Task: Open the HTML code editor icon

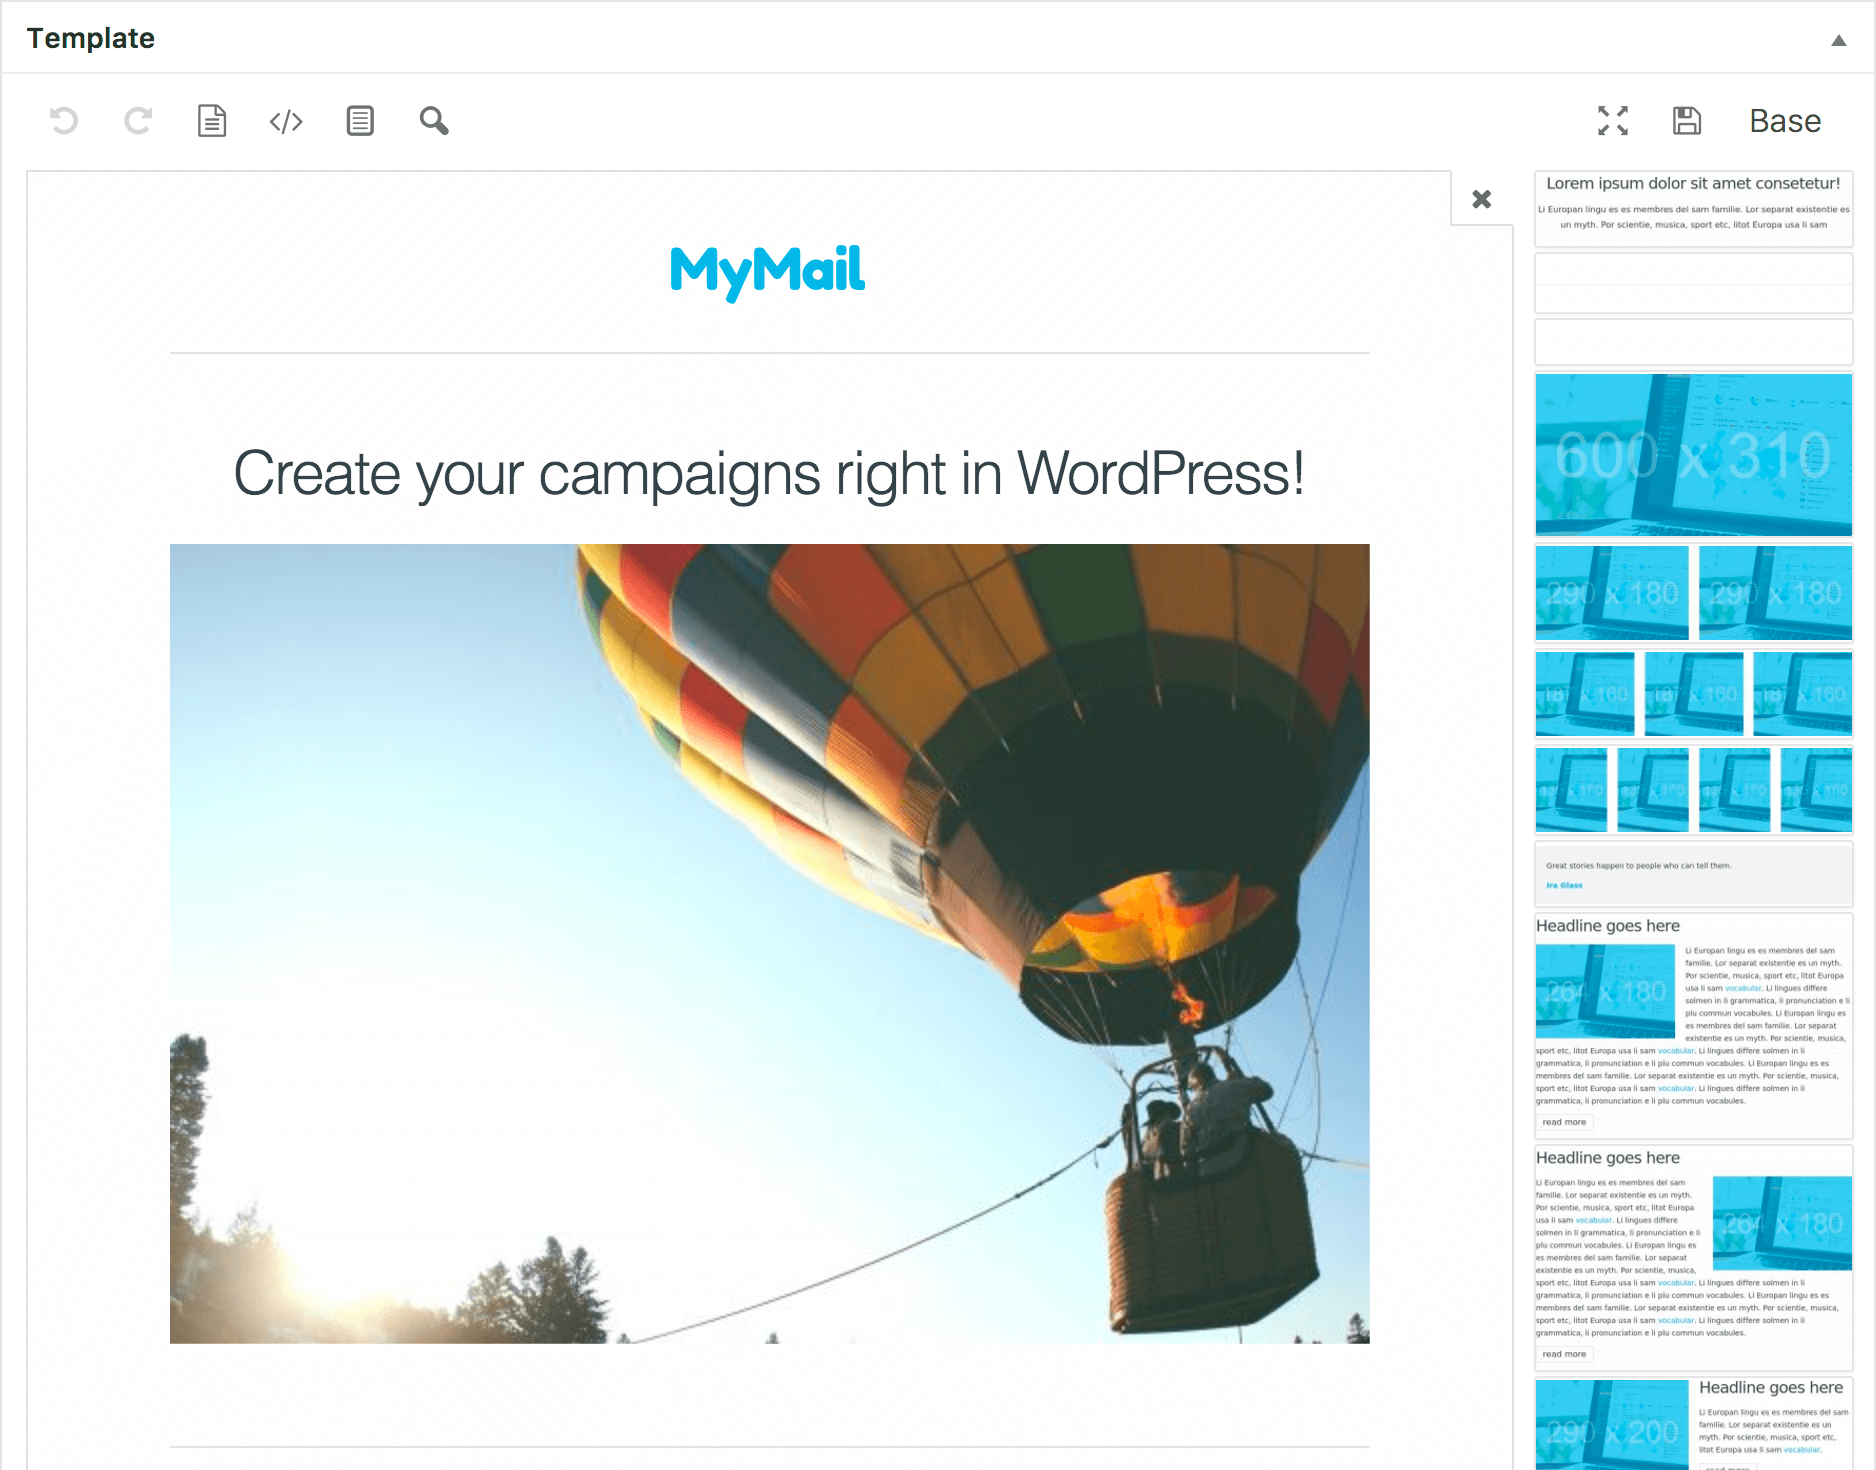Action: [x=285, y=121]
